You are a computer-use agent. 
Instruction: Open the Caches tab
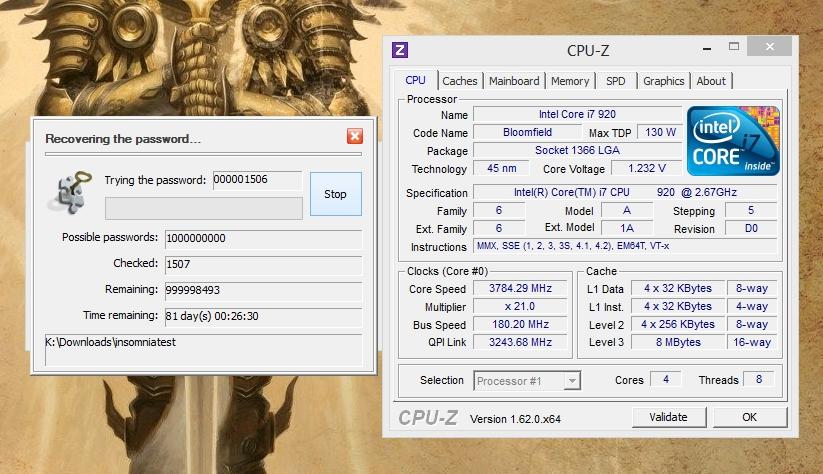pos(460,81)
